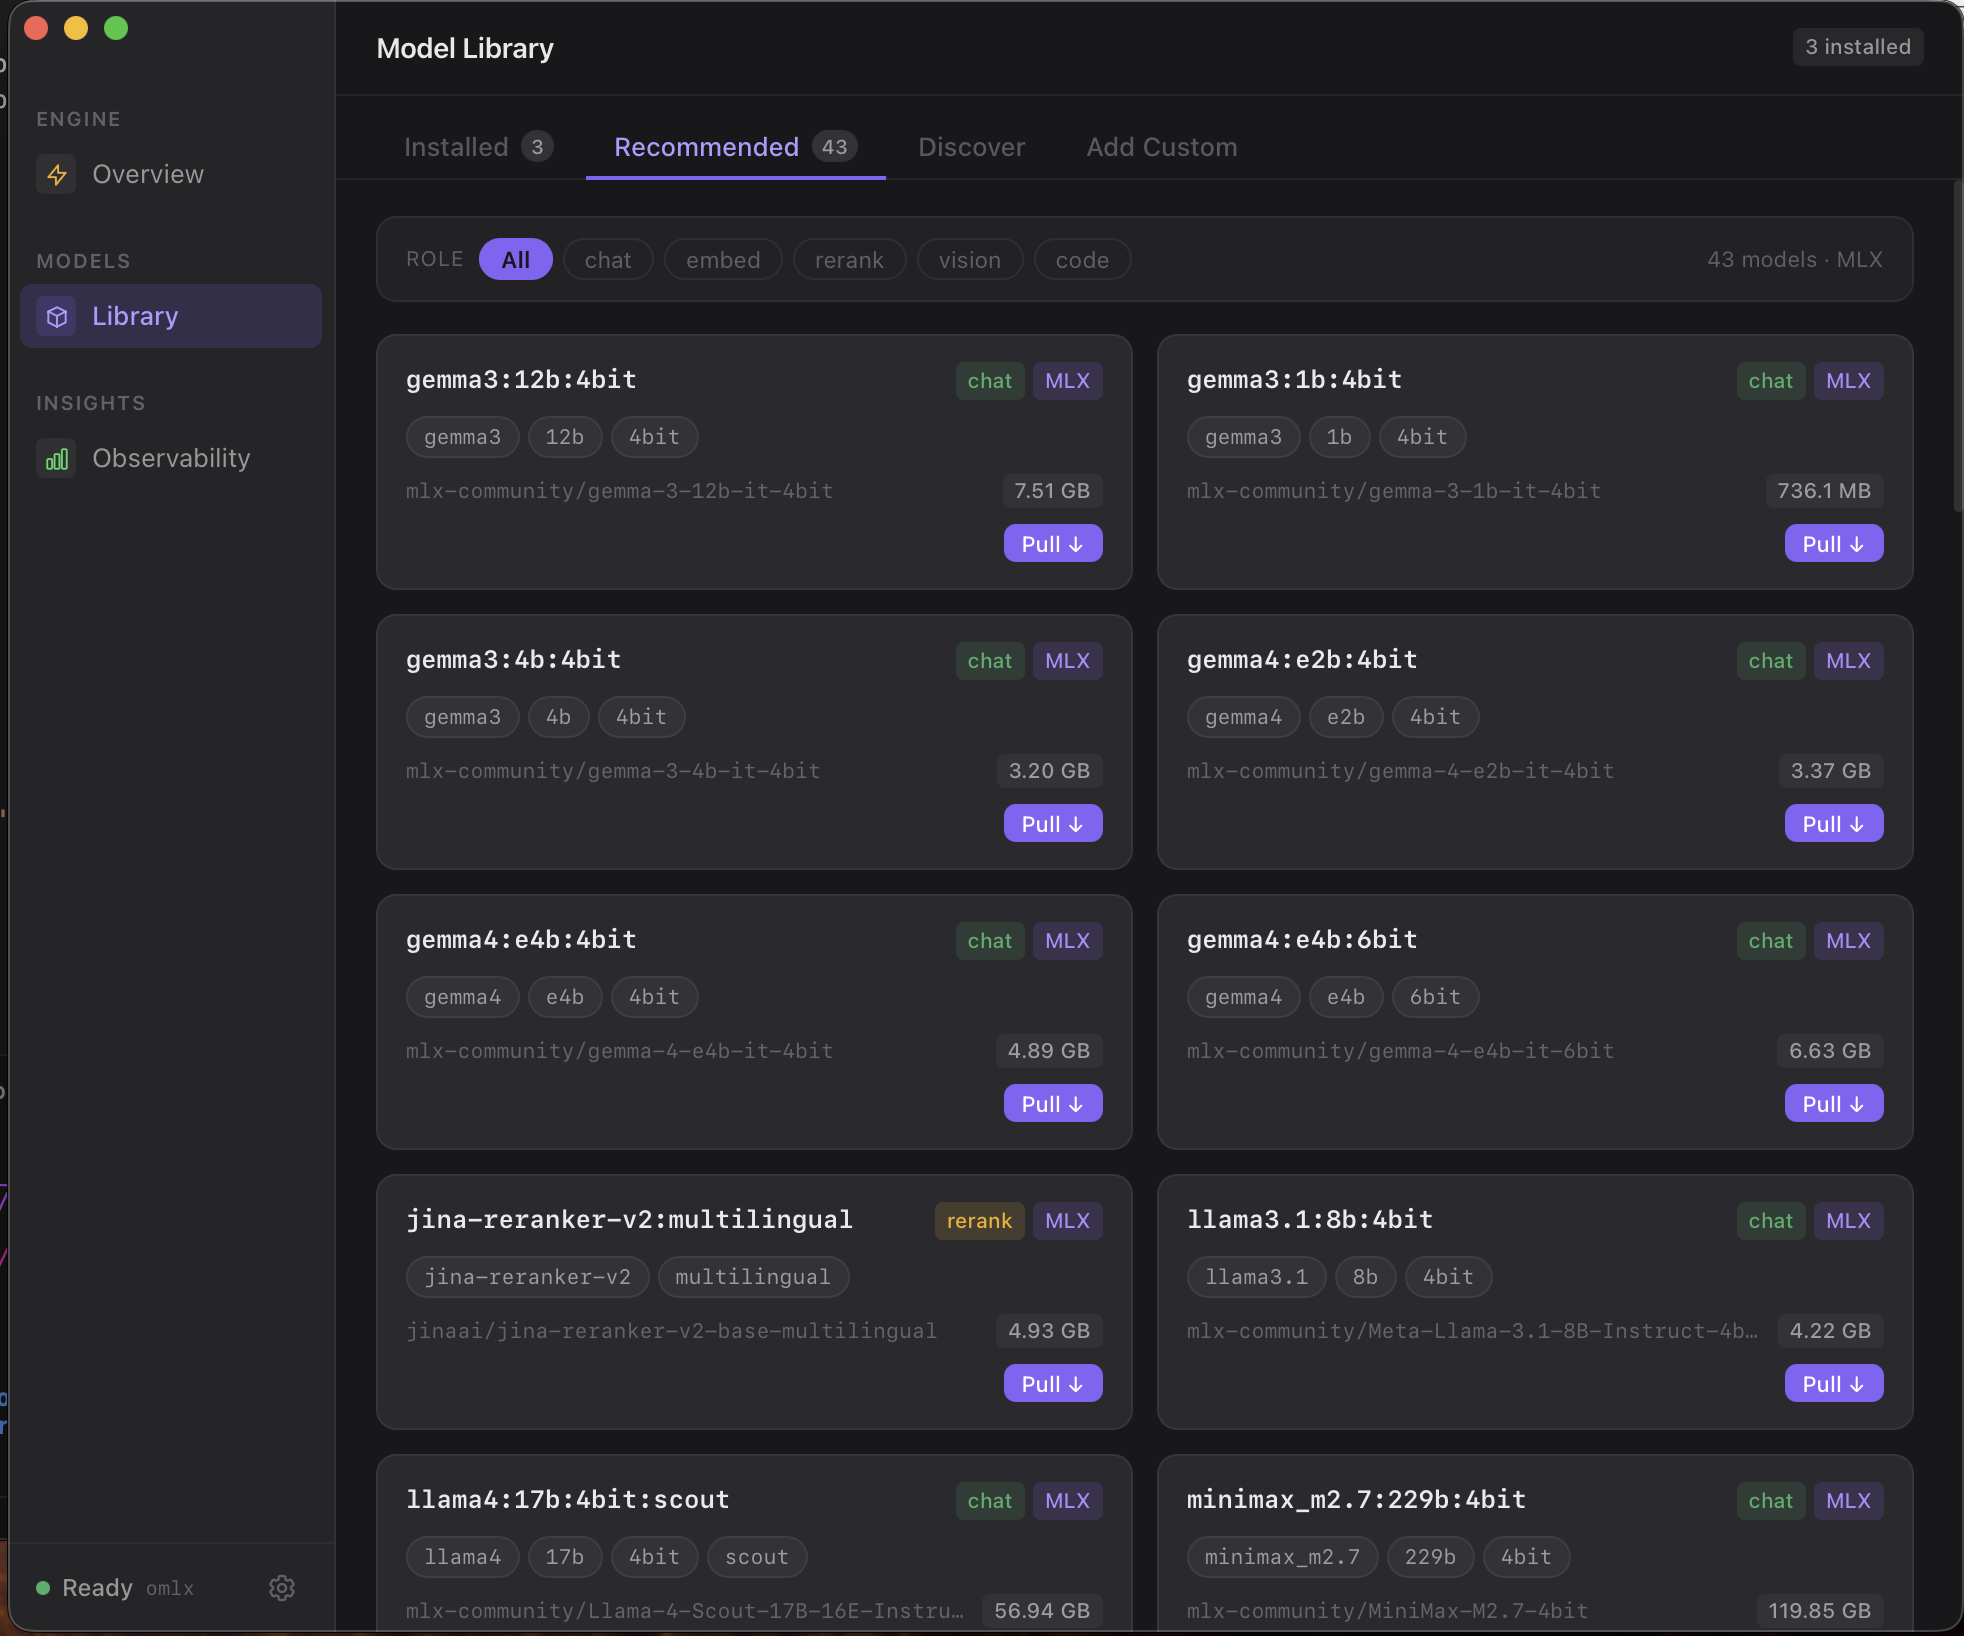Filter models by embed role

point(723,260)
